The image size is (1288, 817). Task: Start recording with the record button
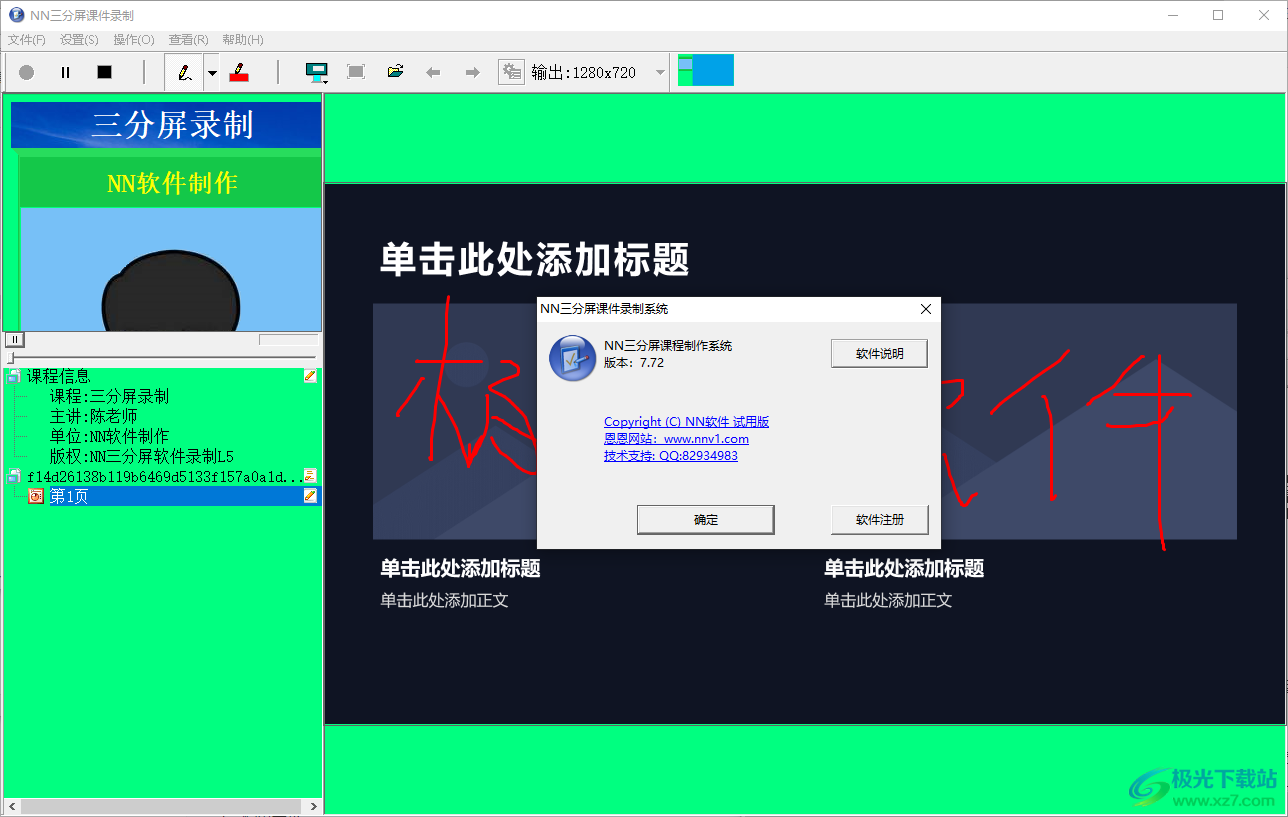25,71
